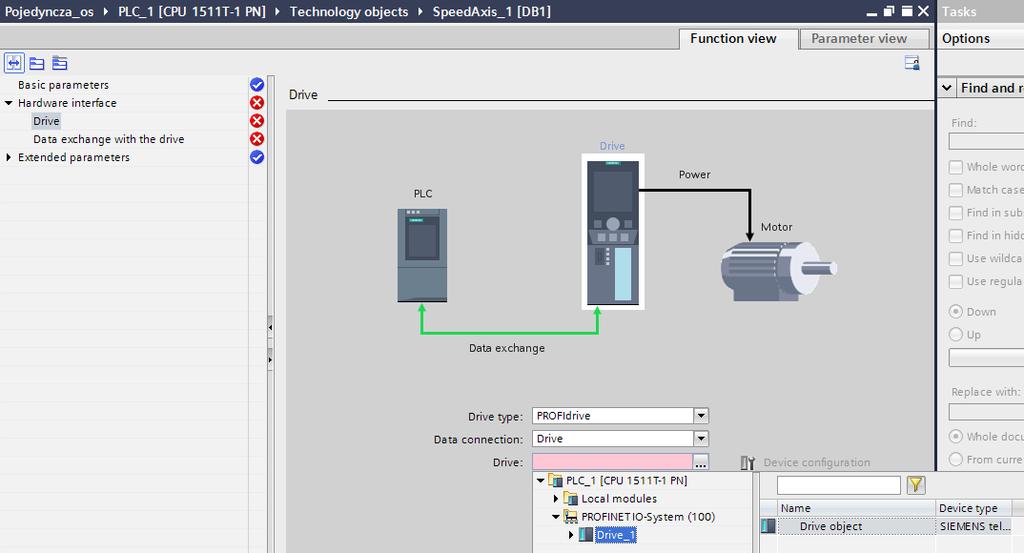
Task: Open the Options pane header
Action: 980,39
